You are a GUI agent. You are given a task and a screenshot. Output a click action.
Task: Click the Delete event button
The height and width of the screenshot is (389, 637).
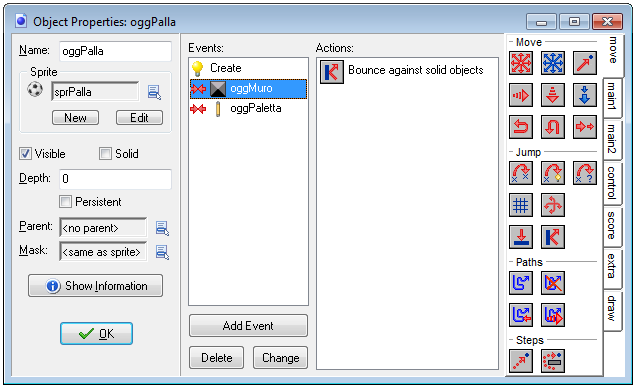click(x=217, y=358)
